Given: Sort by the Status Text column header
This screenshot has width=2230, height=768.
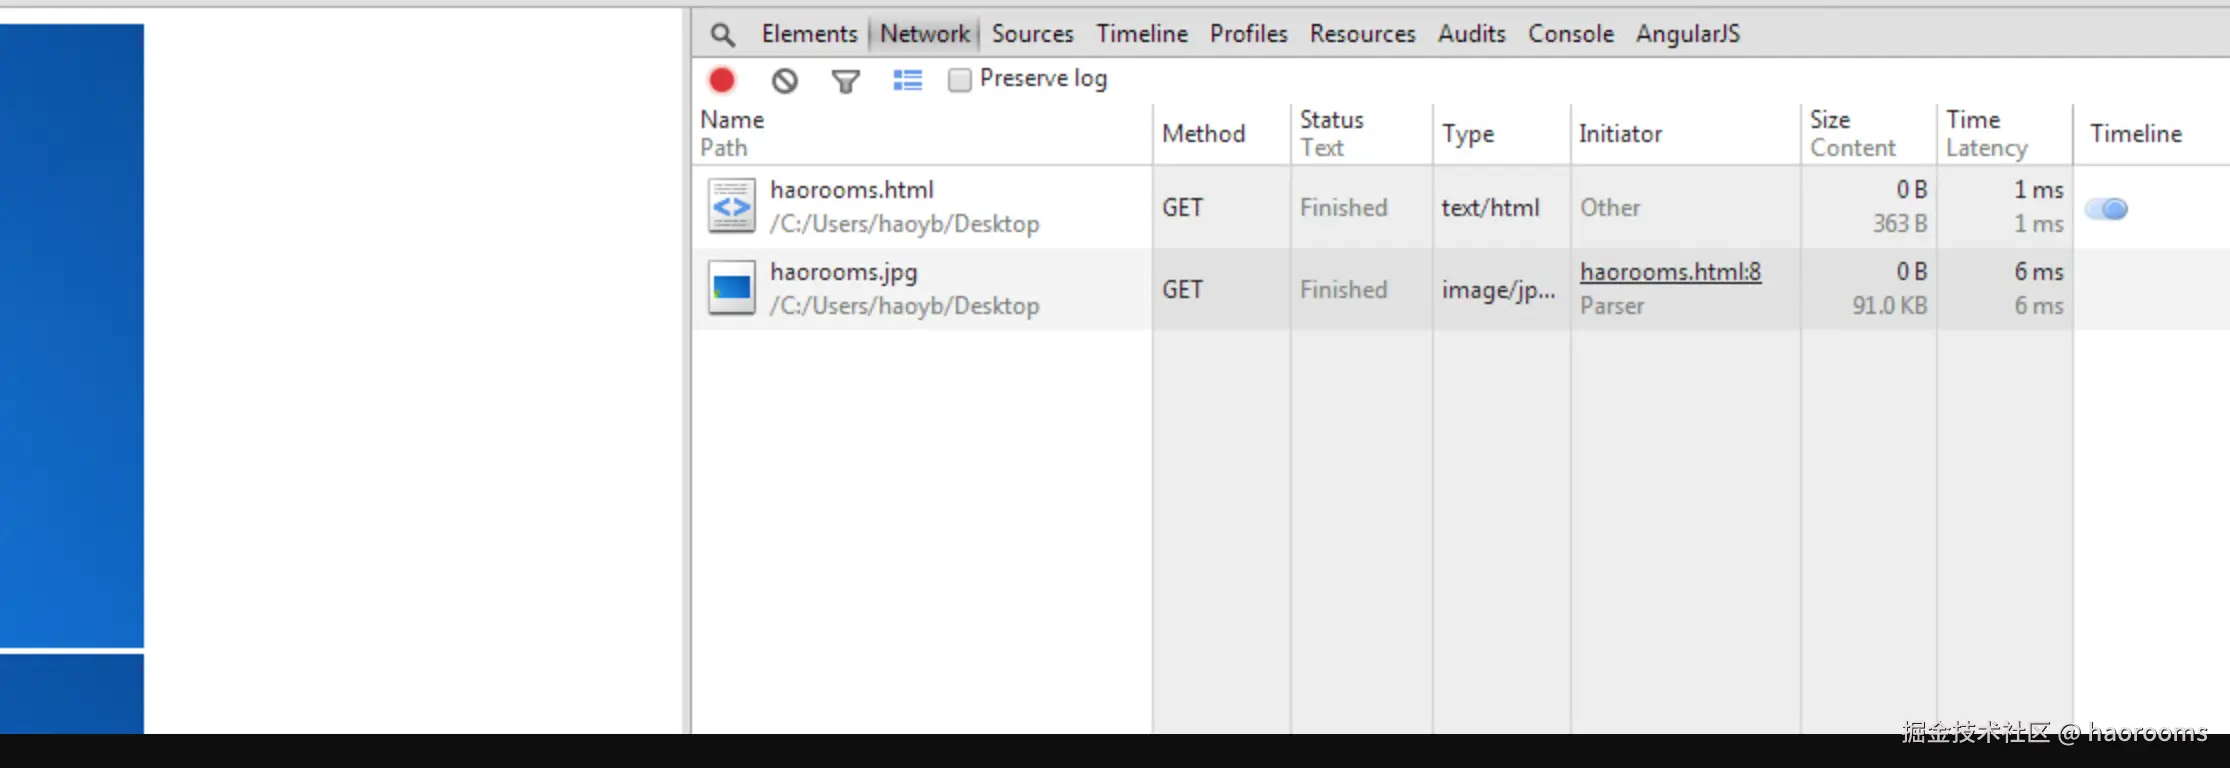Looking at the screenshot, I should point(1361,134).
